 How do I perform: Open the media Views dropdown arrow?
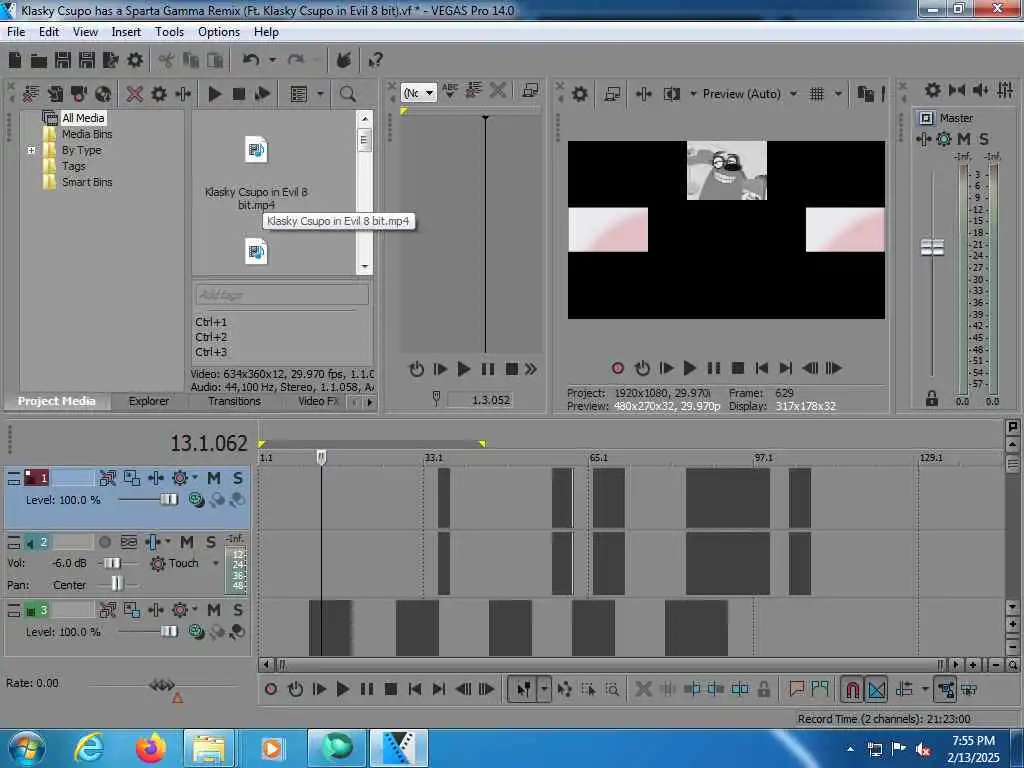coord(320,94)
